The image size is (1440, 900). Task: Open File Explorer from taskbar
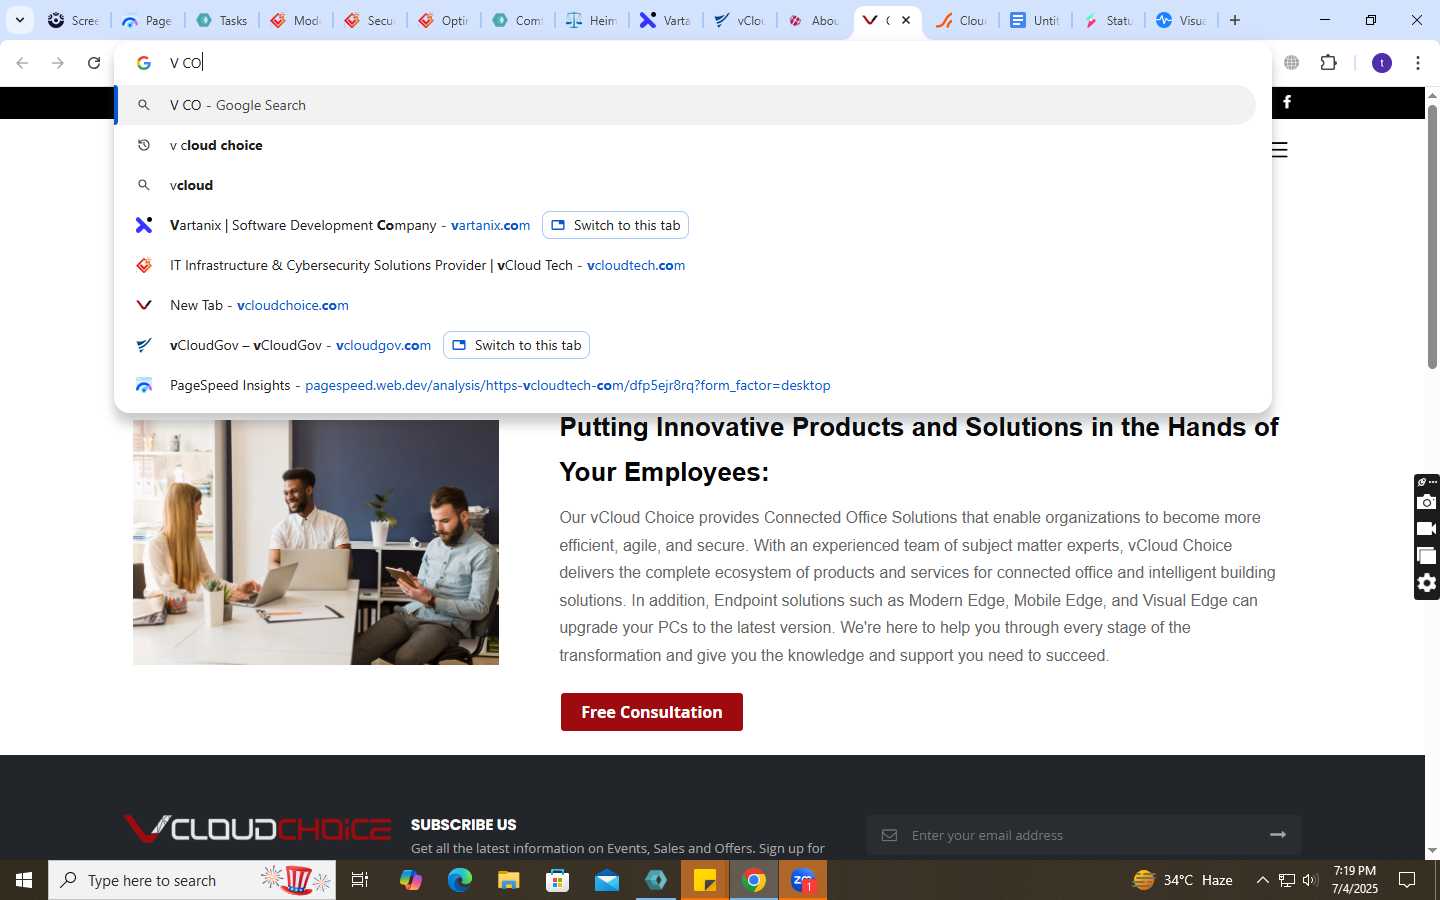[x=509, y=880]
